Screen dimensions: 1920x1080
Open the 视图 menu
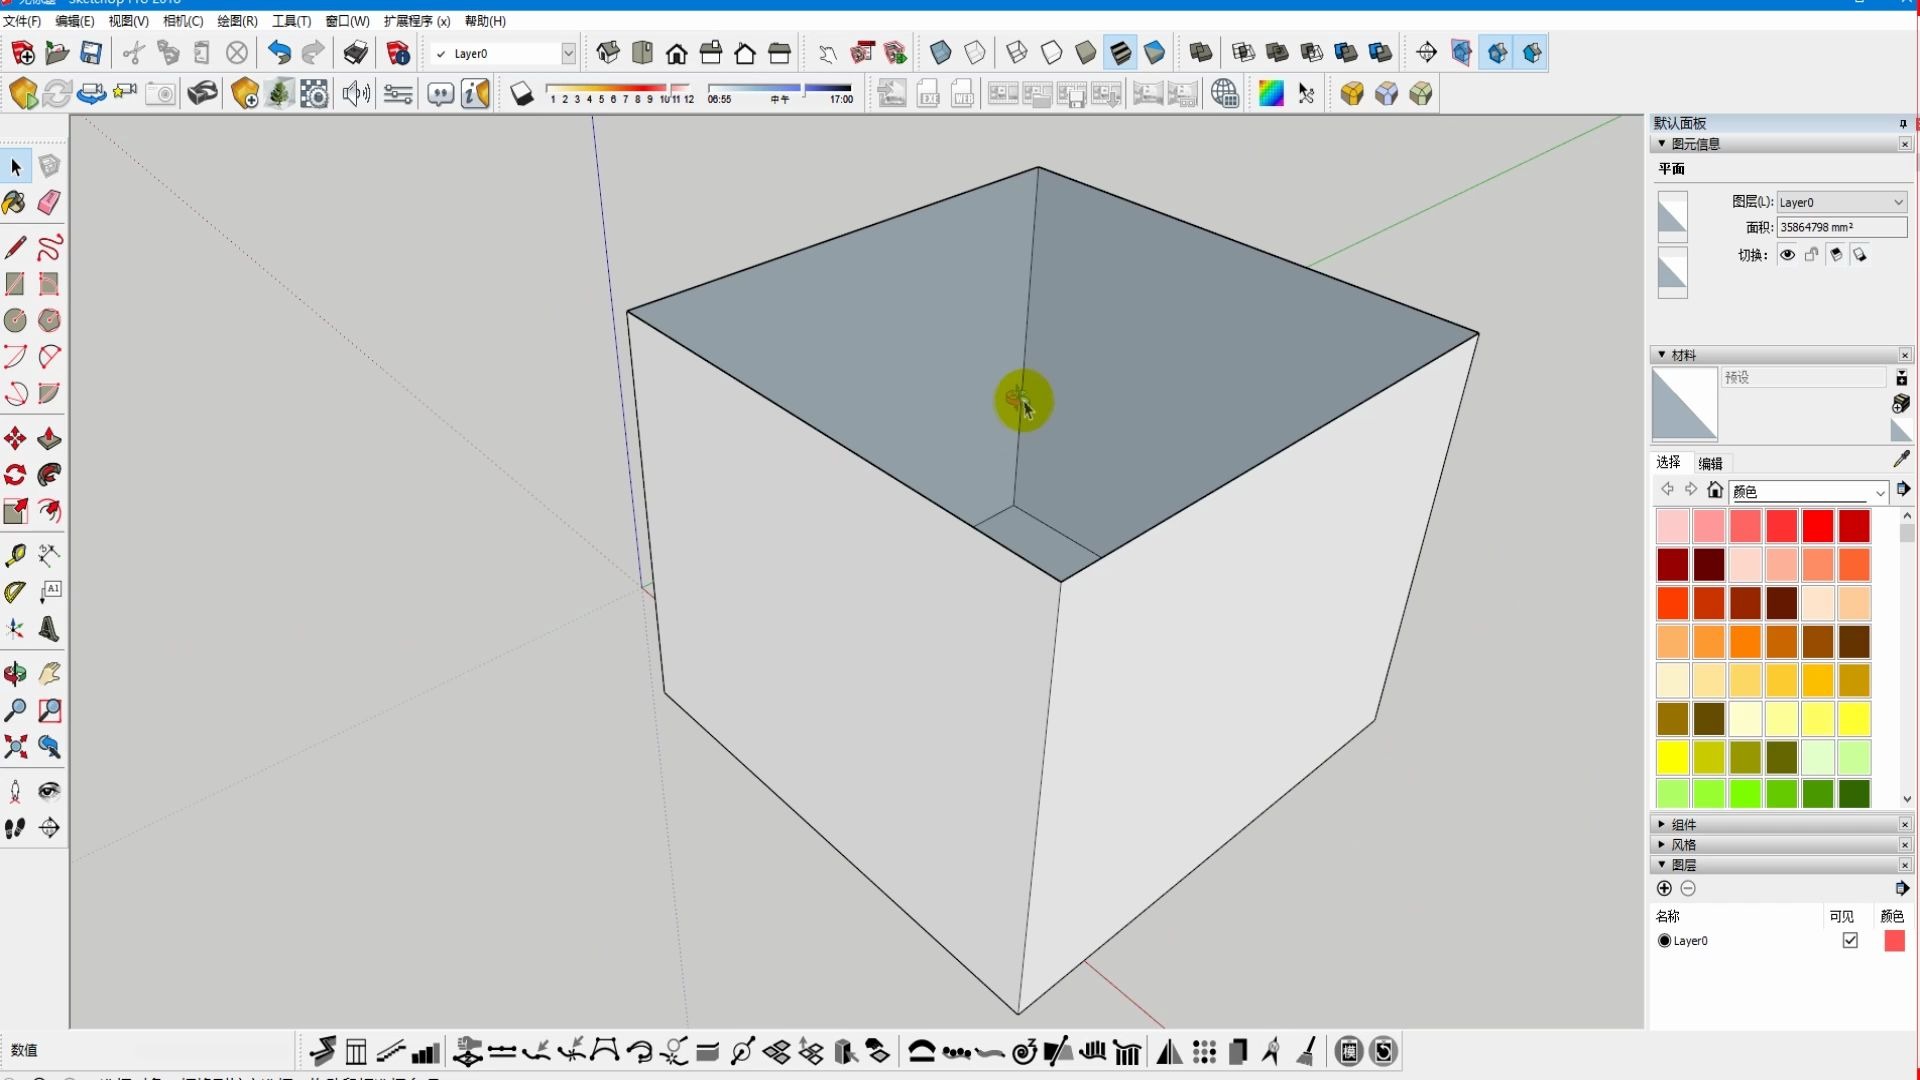127,20
